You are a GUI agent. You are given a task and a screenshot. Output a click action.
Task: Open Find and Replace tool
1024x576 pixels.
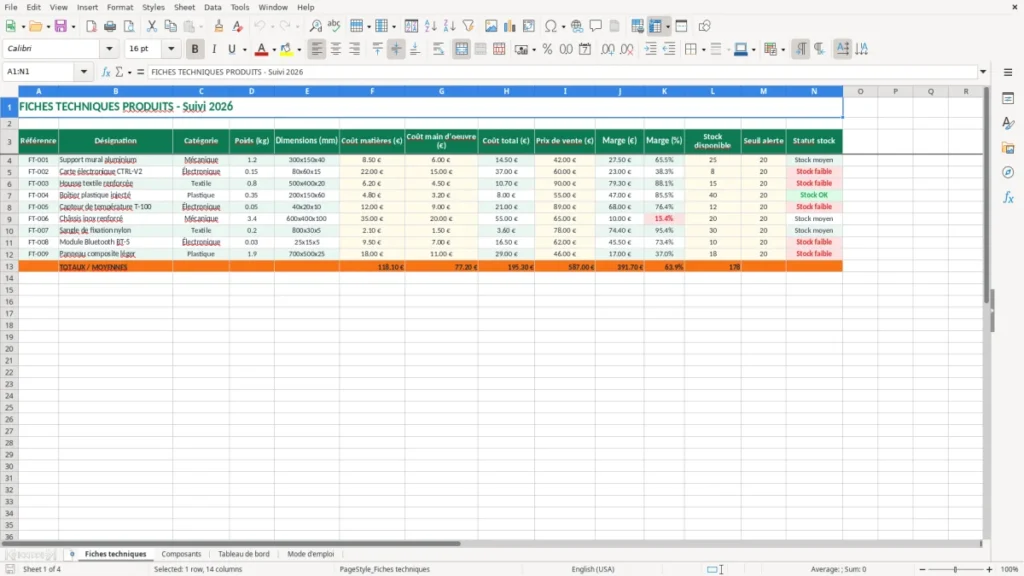[315, 26]
